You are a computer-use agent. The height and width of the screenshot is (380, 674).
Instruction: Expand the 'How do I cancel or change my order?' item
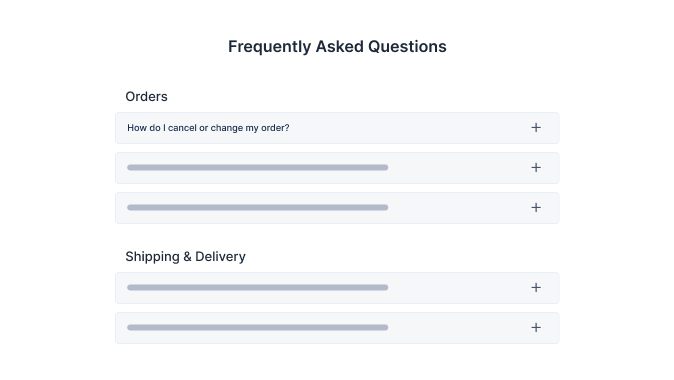[337, 128]
